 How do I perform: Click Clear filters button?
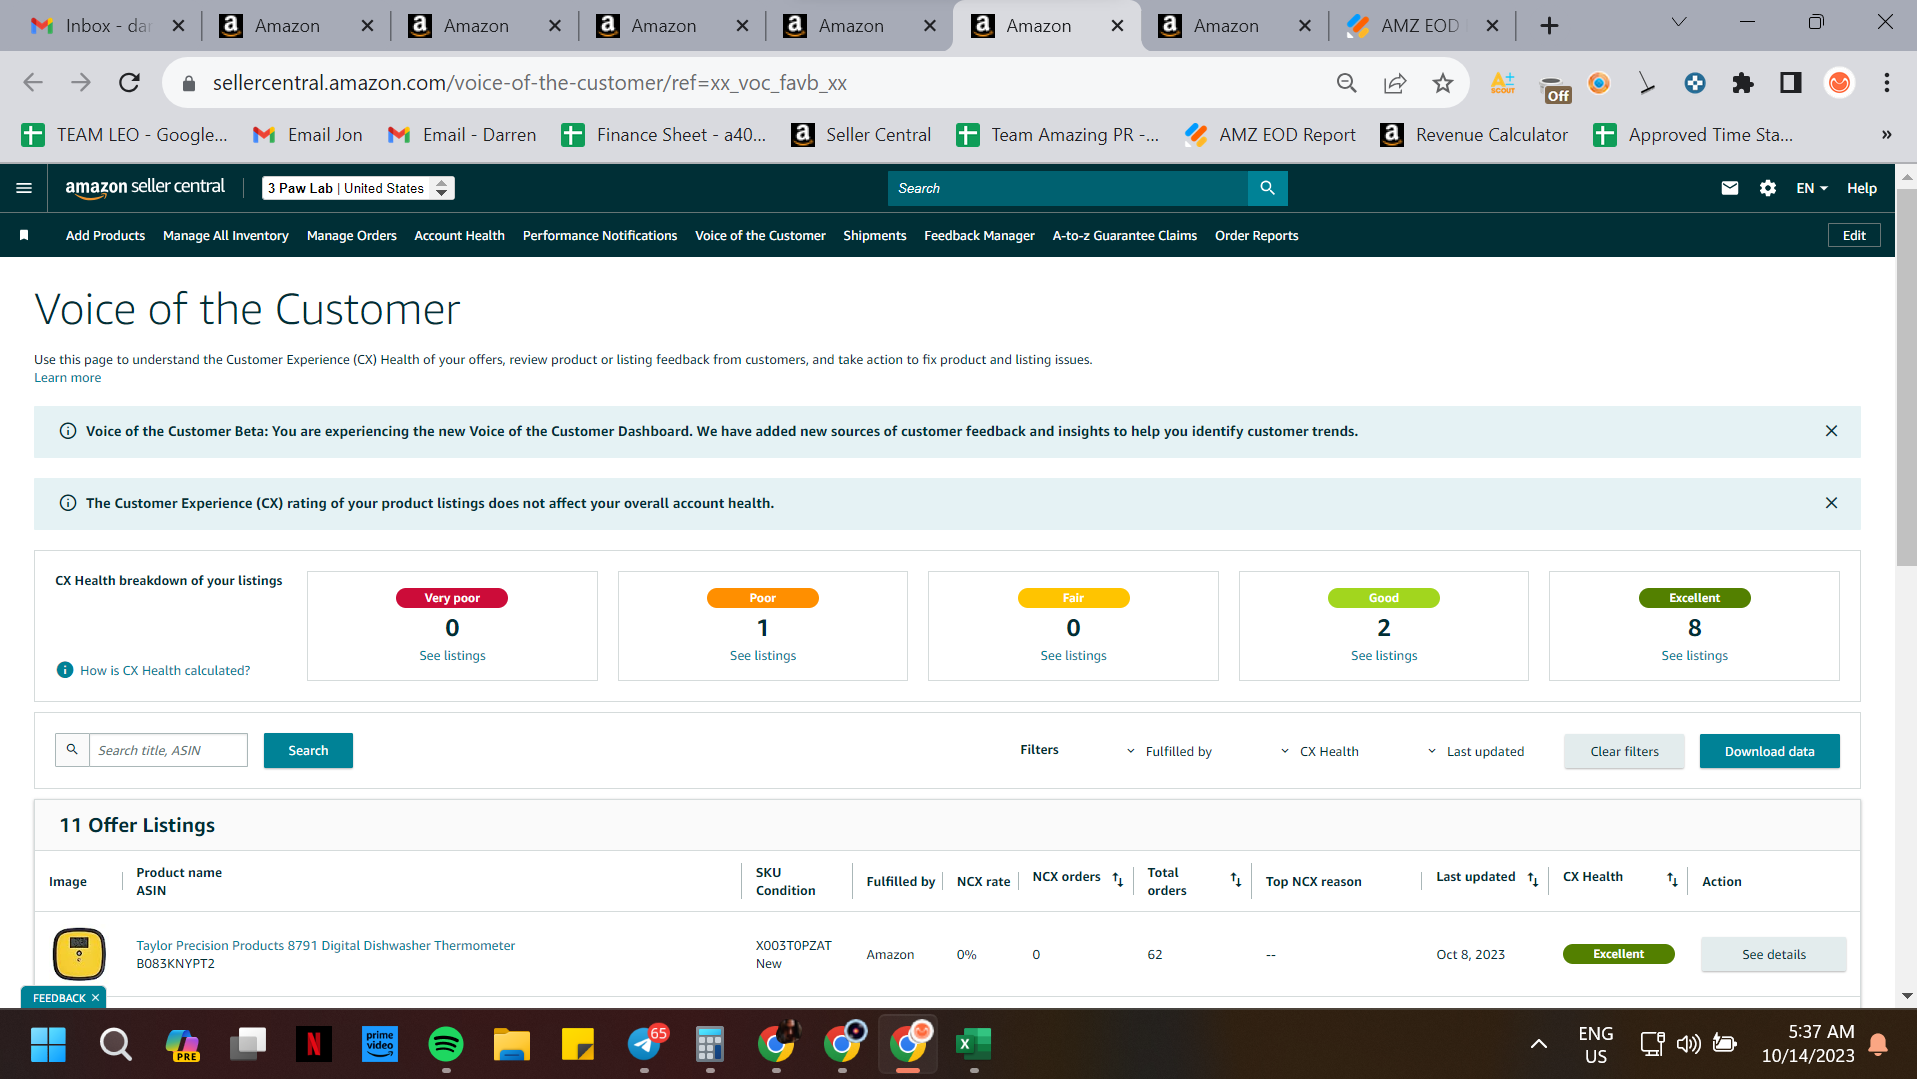point(1624,751)
